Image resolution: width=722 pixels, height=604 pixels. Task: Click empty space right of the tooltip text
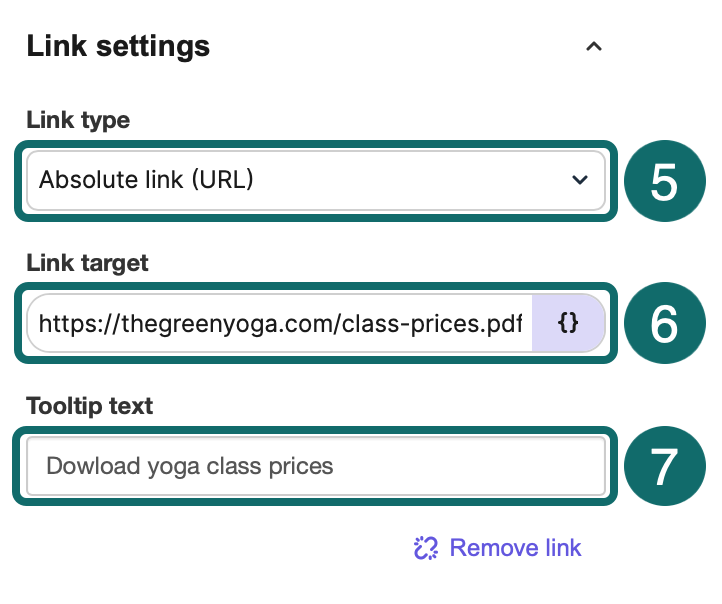tap(467, 466)
